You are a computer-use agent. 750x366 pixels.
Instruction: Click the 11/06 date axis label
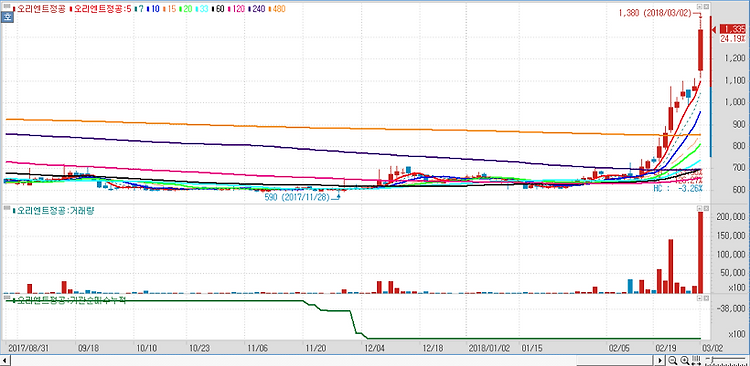(257, 347)
